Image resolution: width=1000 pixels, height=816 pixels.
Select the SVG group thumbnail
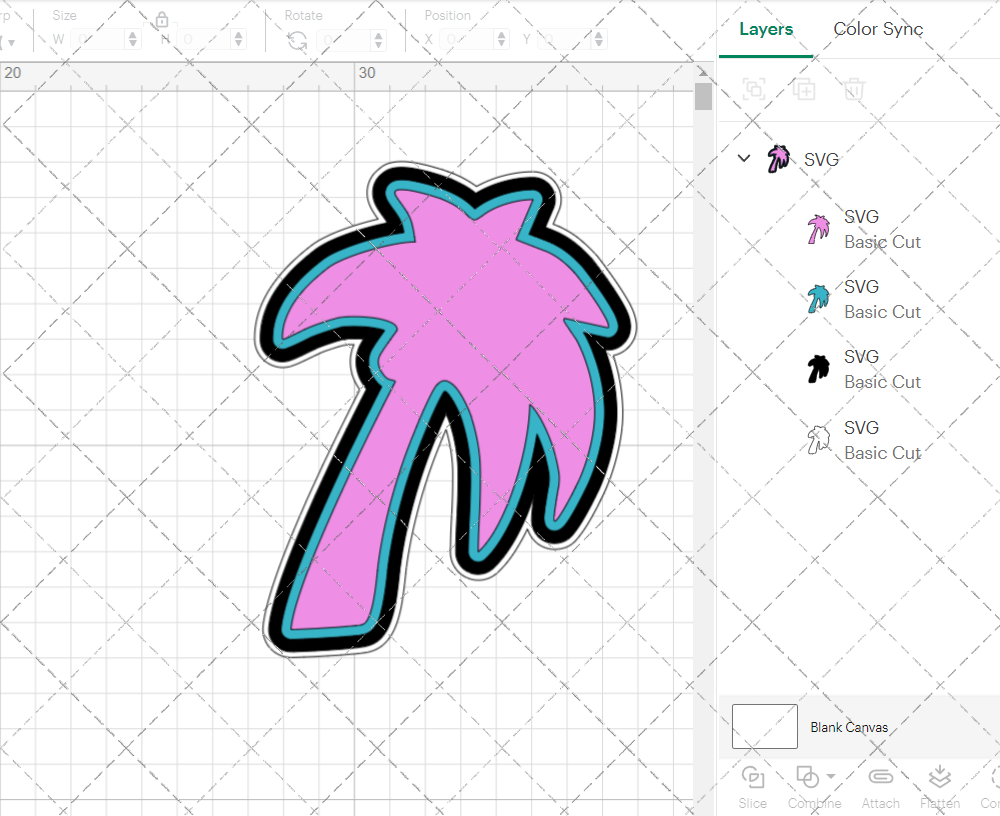point(779,159)
